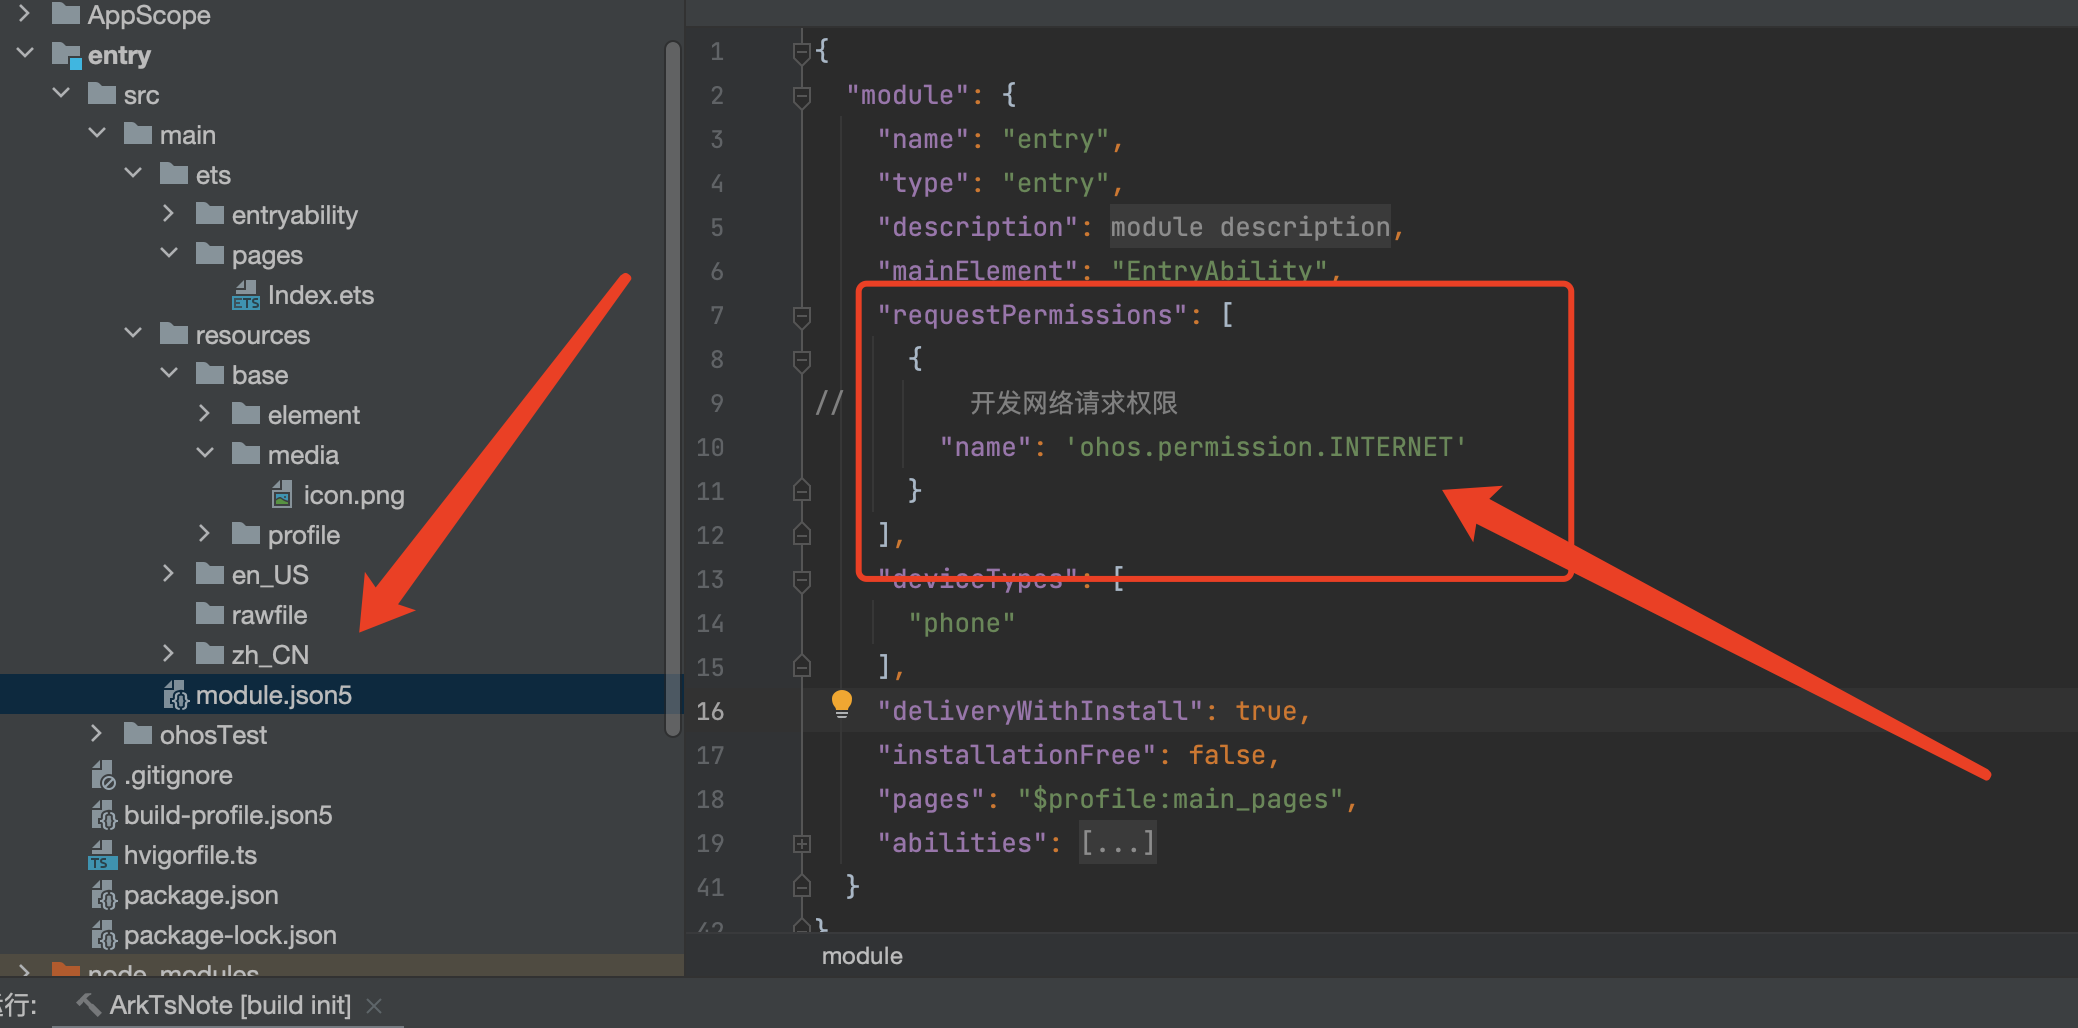Image resolution: width=2078 pixels, height=1028 pixels.
Task: Click the package.json file icon
Action: click(103, 895)
